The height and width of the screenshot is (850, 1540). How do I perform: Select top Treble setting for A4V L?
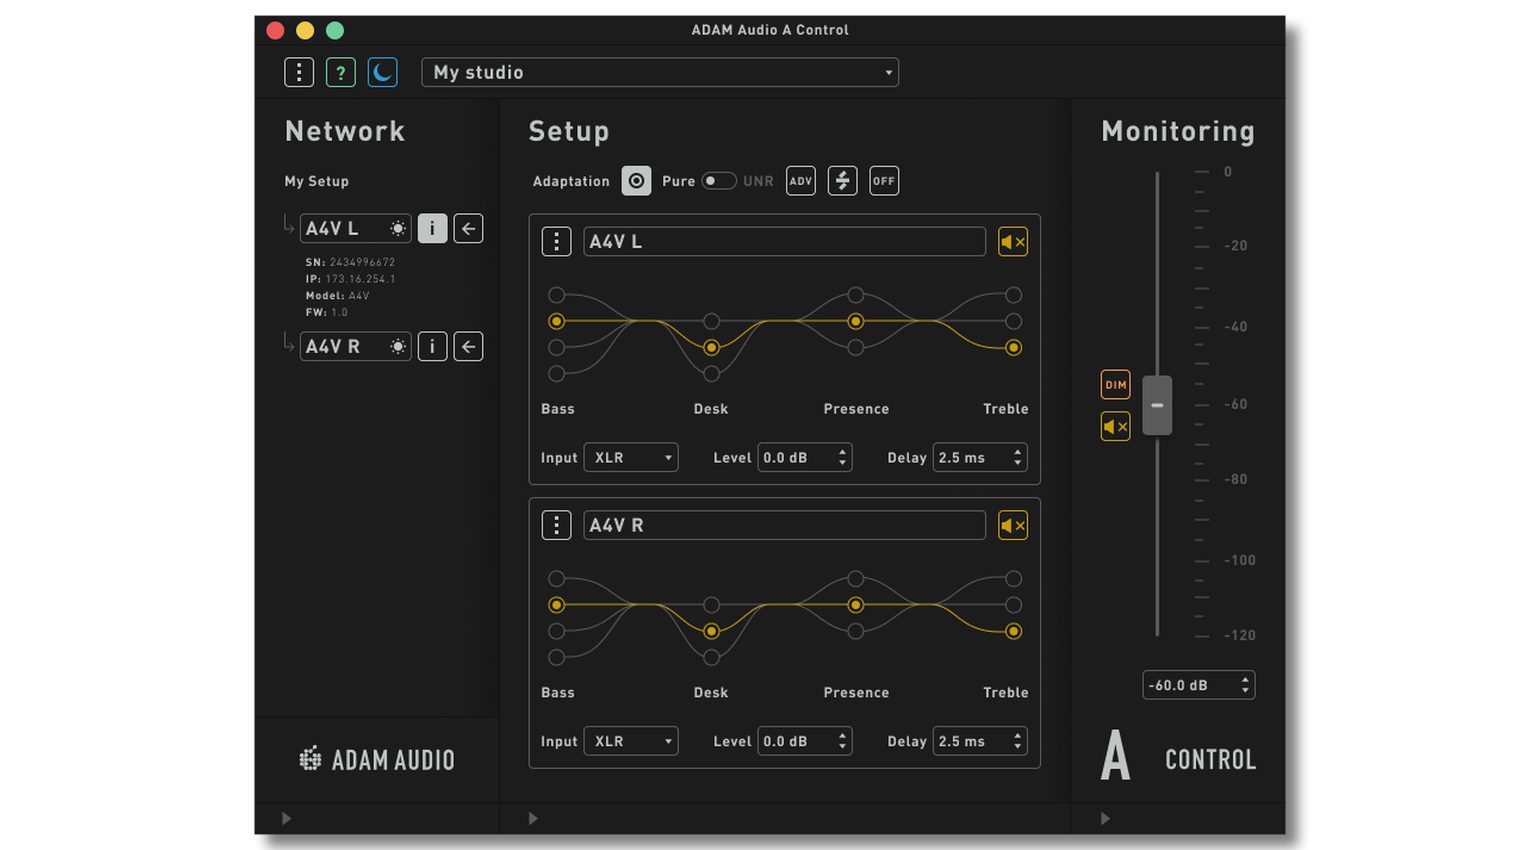1013,295
